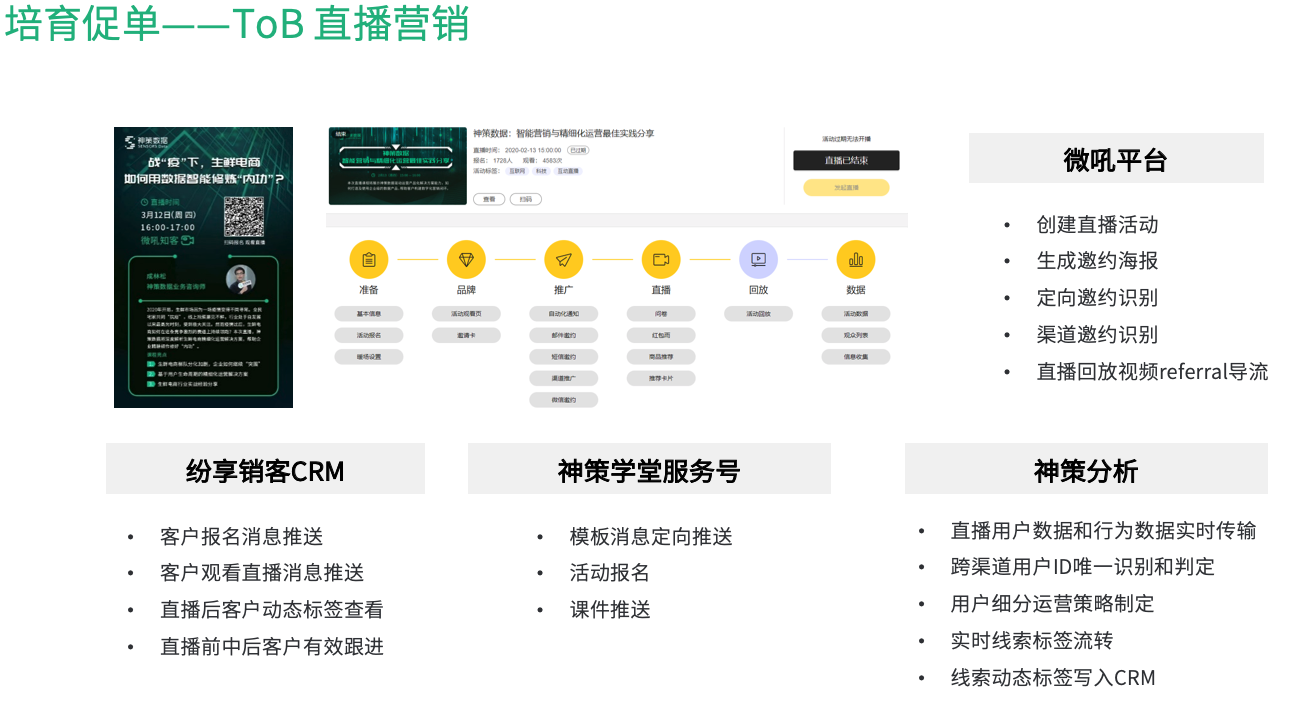1292x705 pixels.
Task: Click the 扫码 button under event info
Action: coord(526,199)
